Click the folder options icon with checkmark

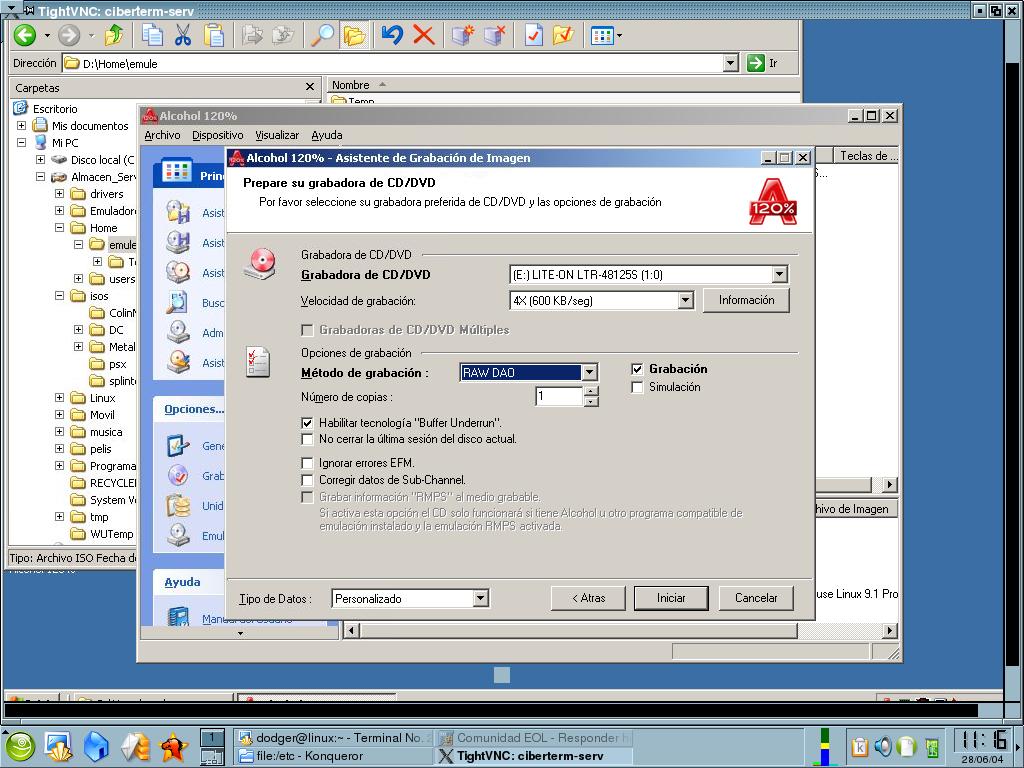coord(563,35)
